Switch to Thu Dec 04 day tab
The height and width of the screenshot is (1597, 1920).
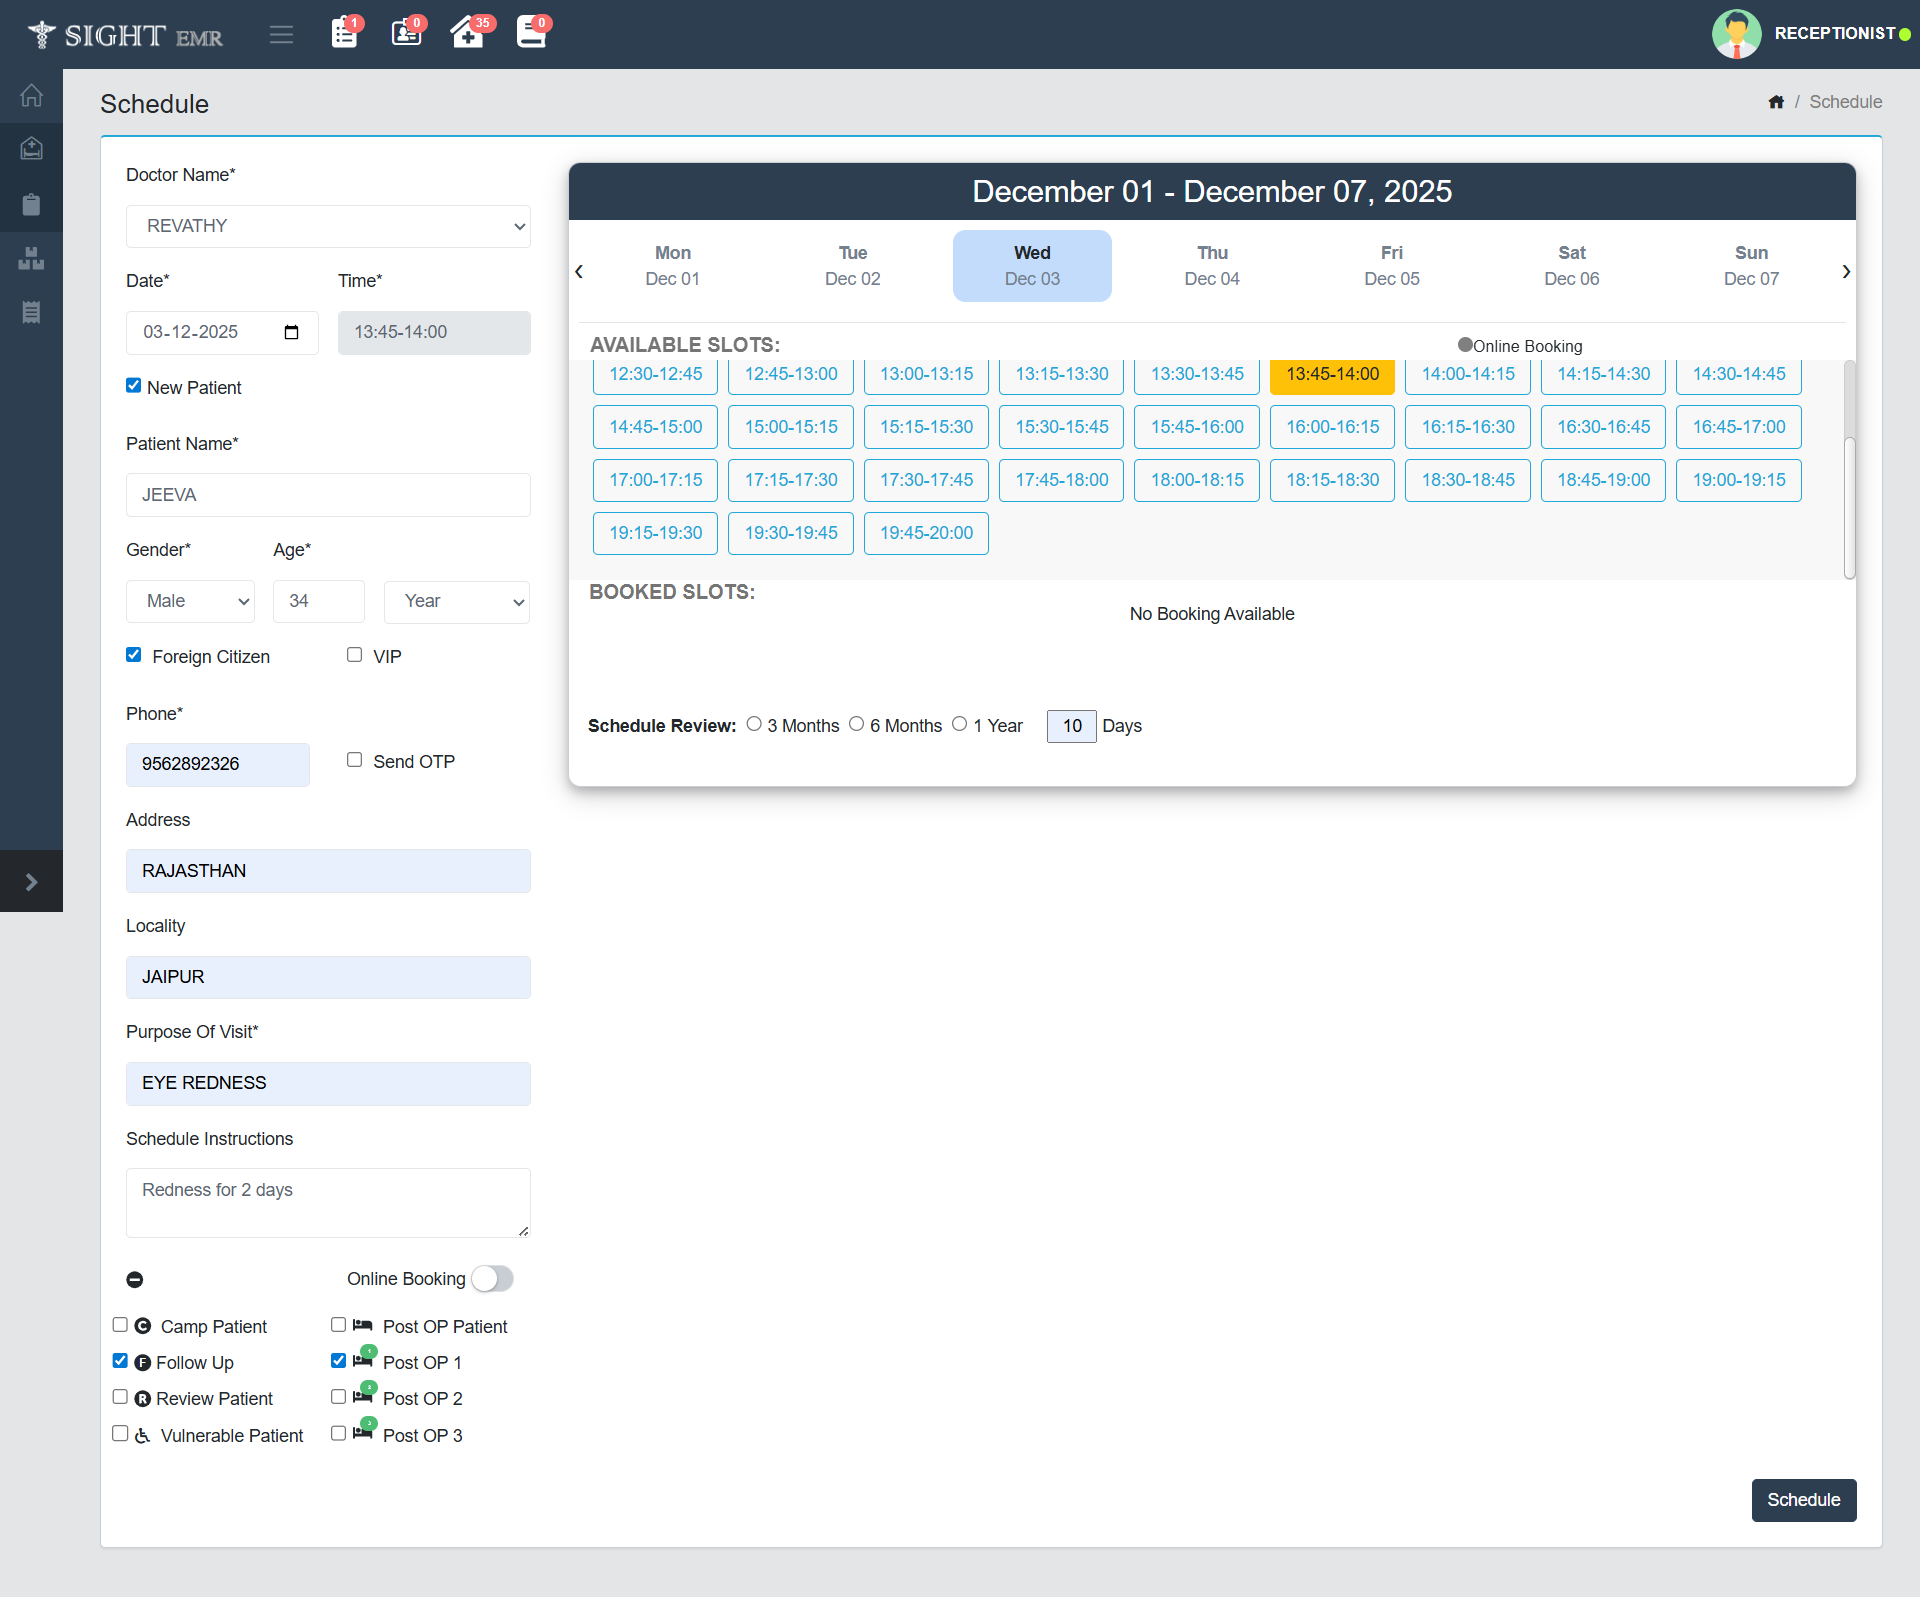click(x=1211, y=266)
